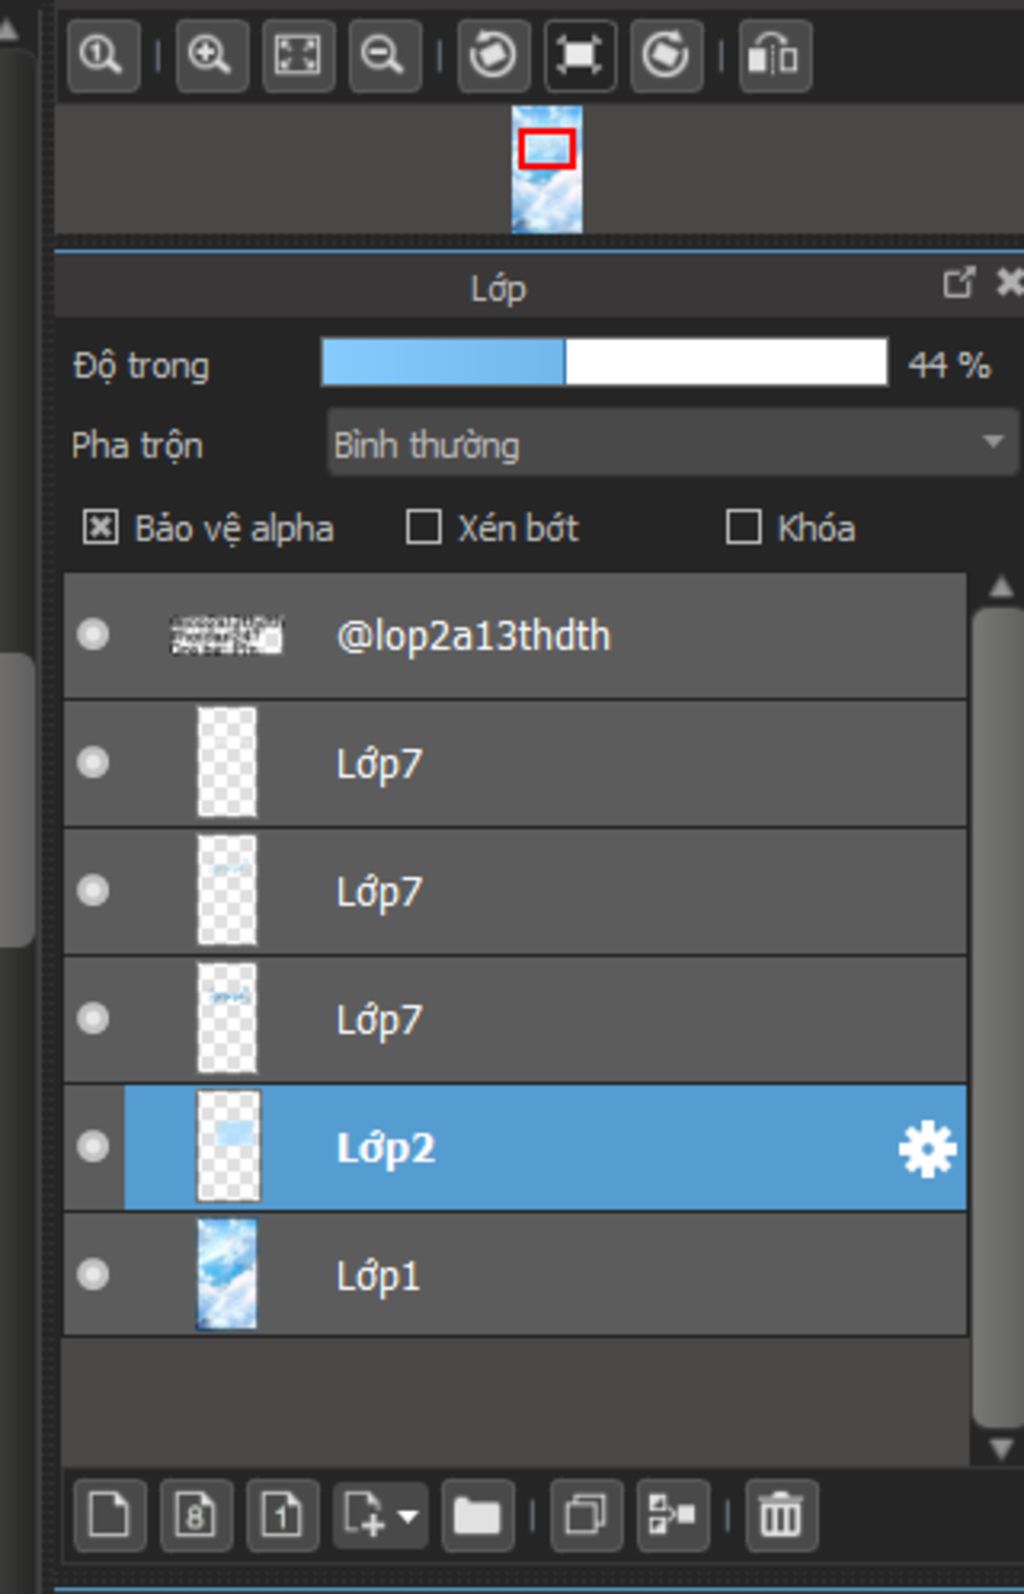Hide the Lớp1 layer visibility dot

tap(93, 1274)
